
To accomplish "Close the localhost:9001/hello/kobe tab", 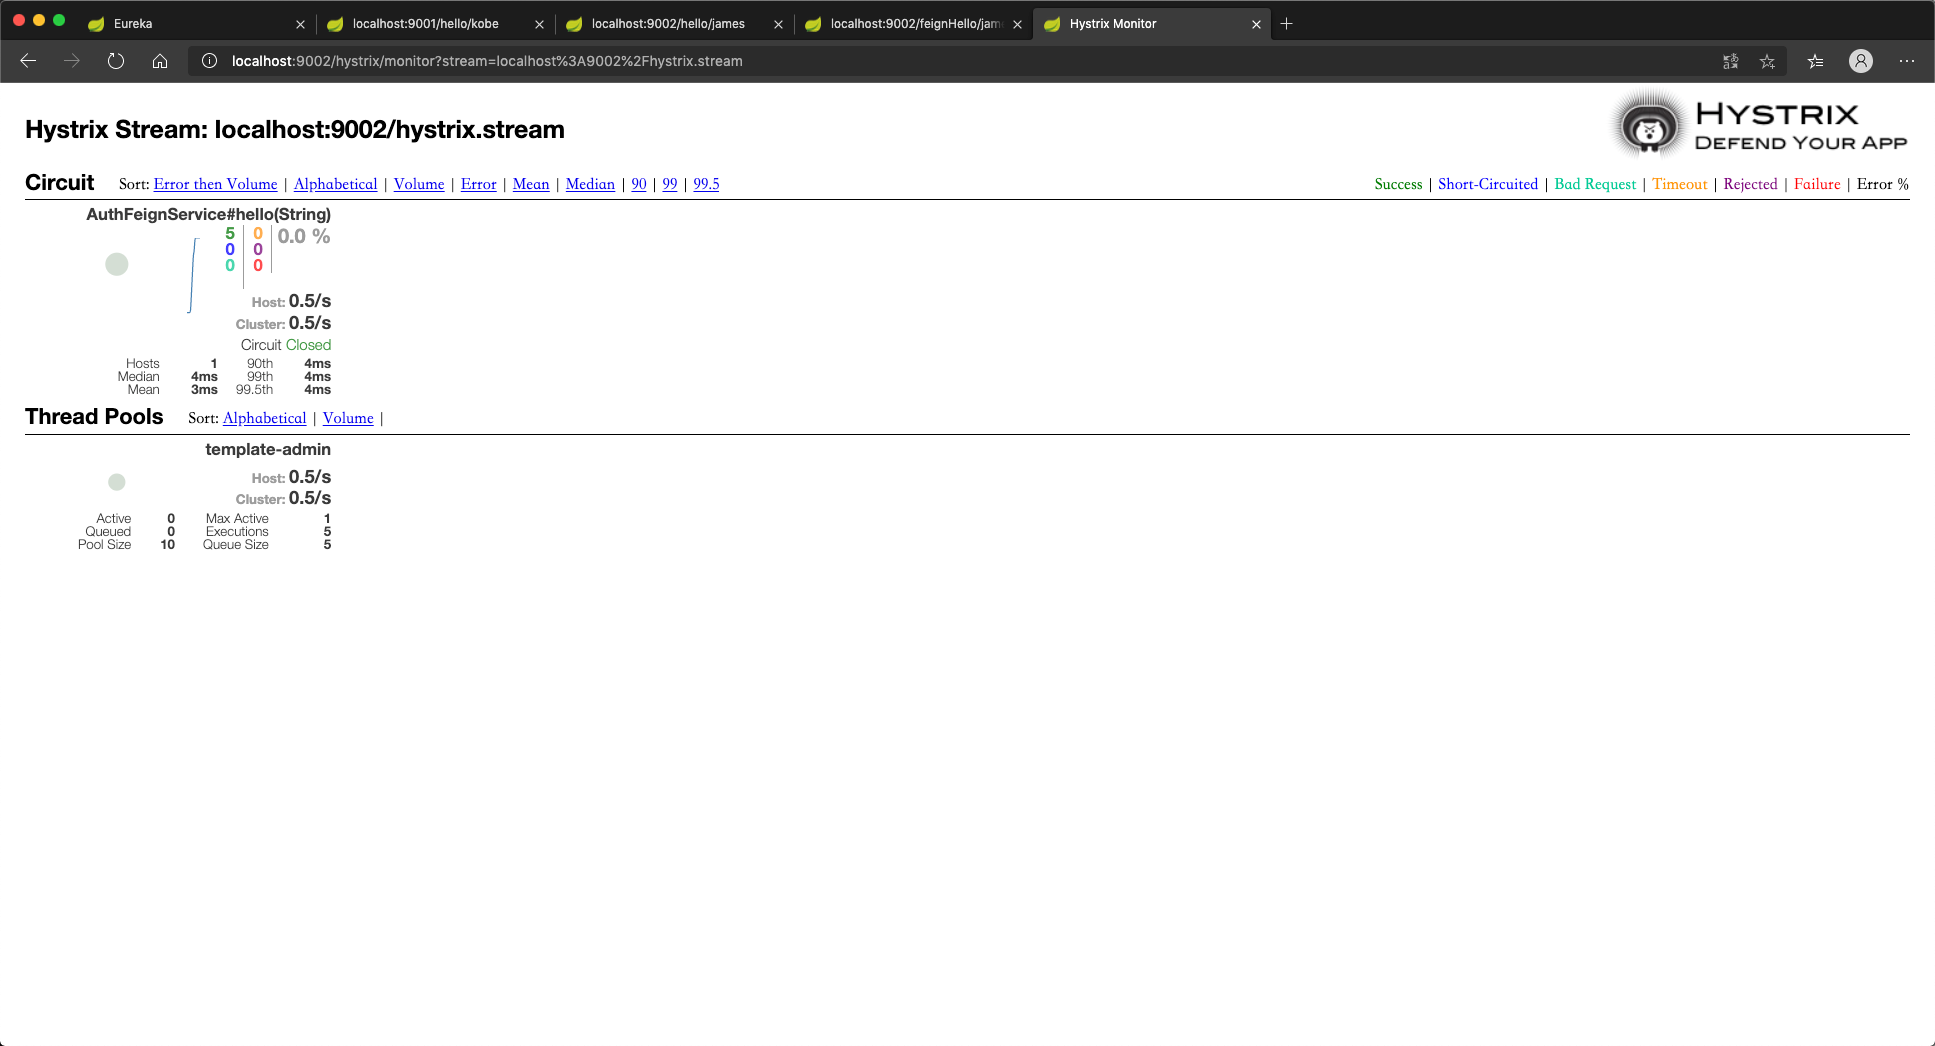I will click(x=539, y=24).
